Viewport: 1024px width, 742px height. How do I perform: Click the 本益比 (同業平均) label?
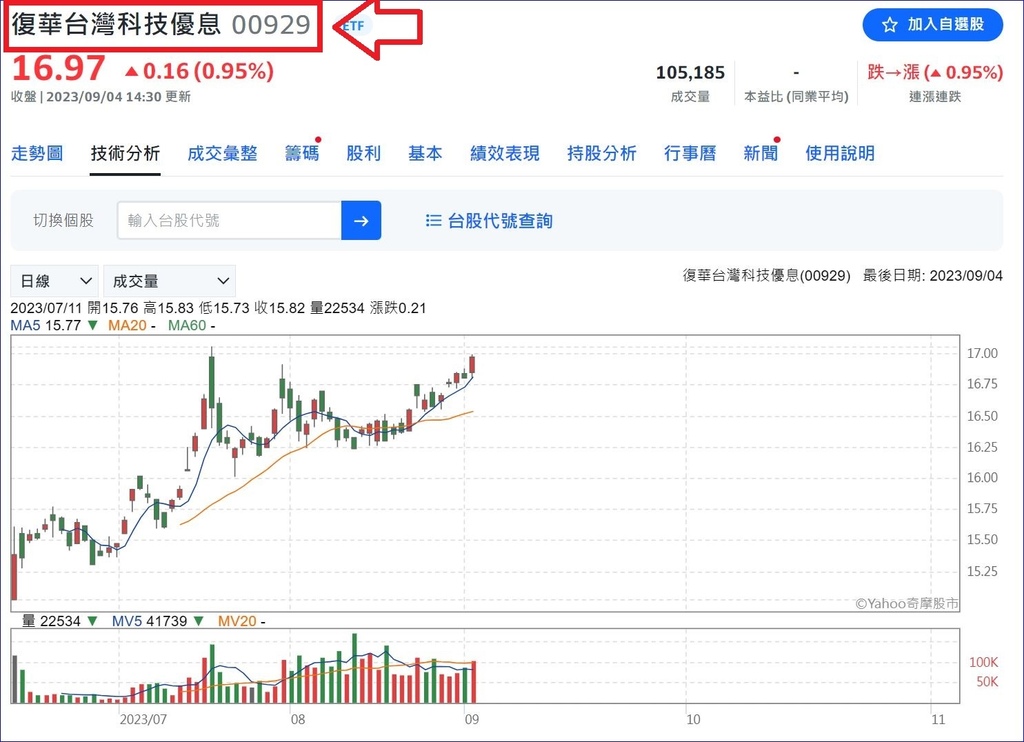(796, 97)
